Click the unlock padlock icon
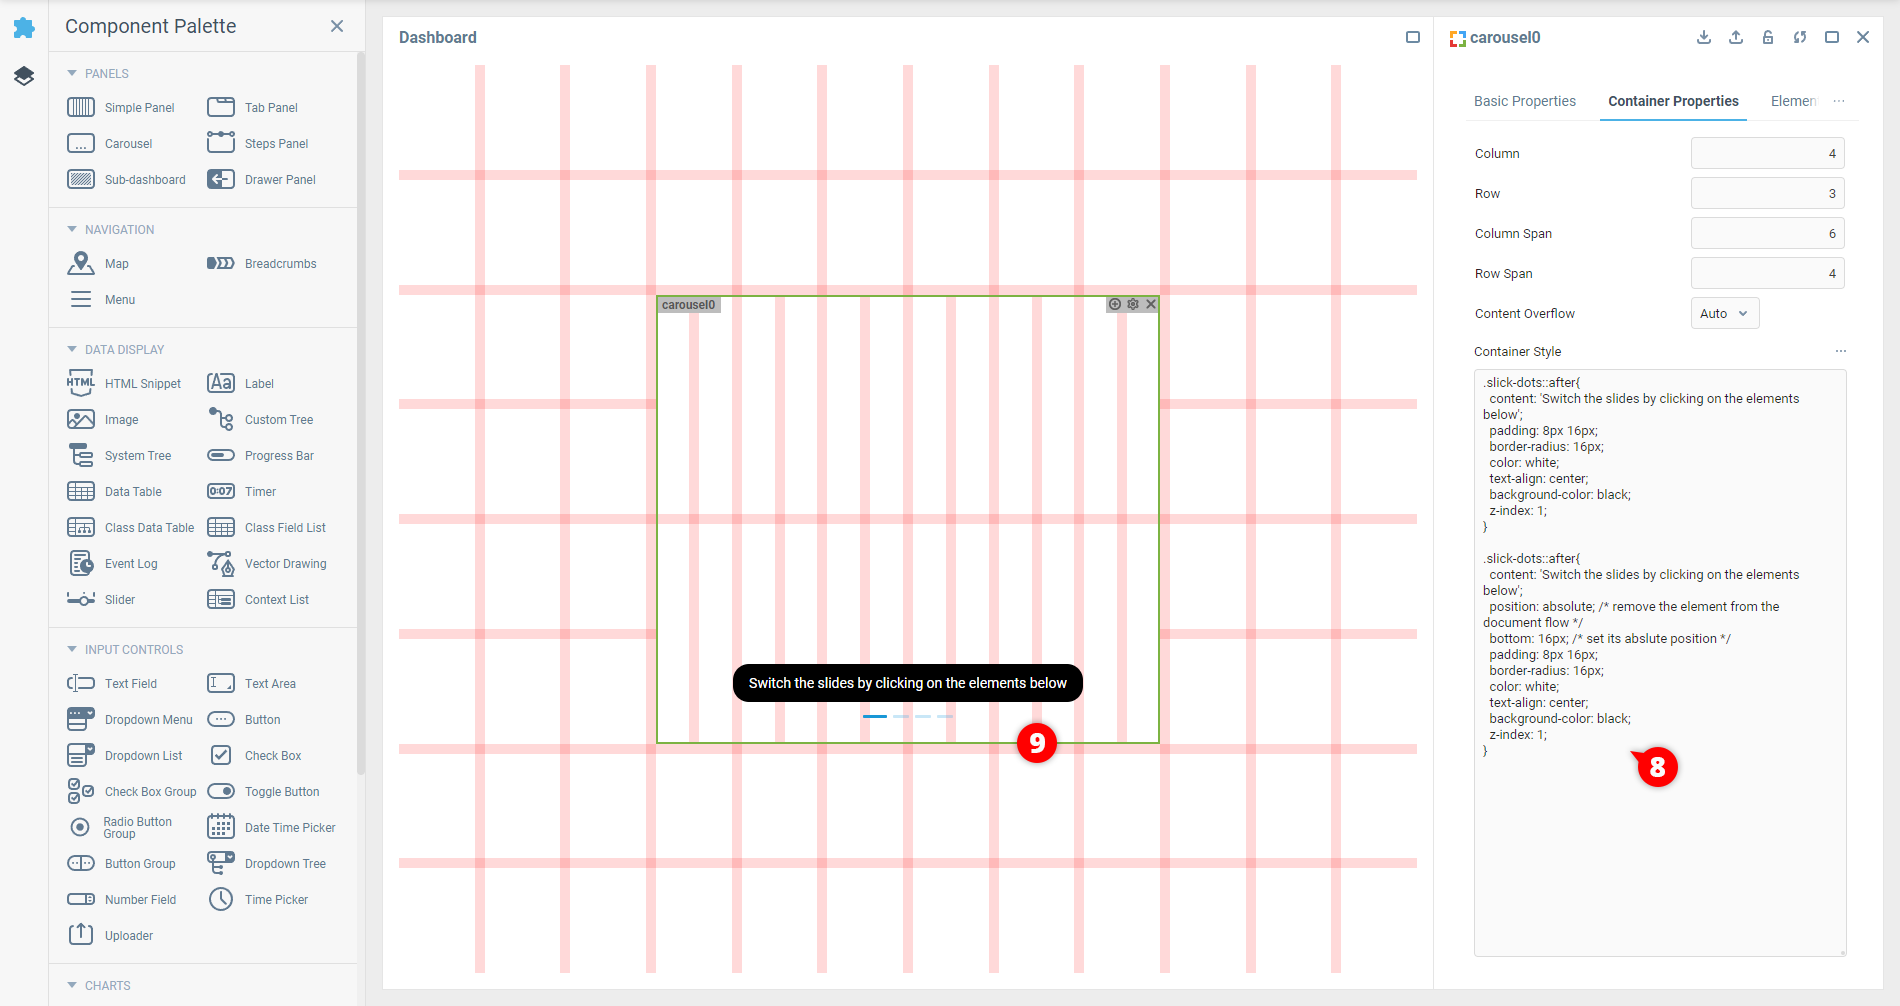Screen dimensions: 1900x1006 point(1768,37)
